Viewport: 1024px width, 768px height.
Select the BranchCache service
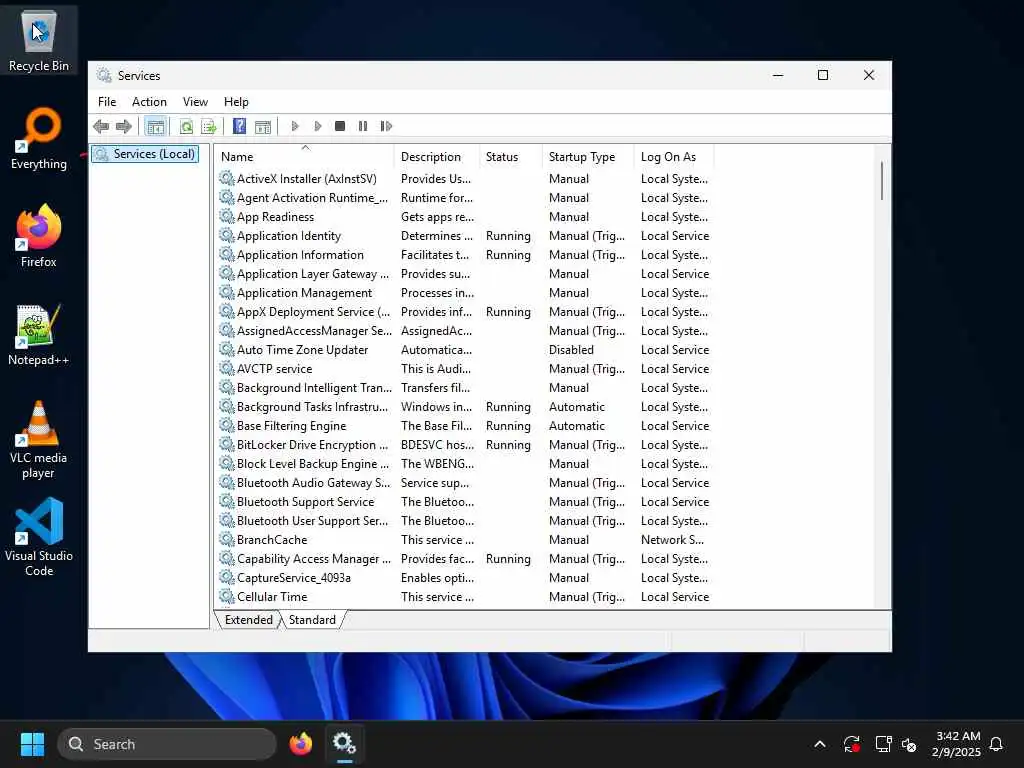click(x=464, y=539)
